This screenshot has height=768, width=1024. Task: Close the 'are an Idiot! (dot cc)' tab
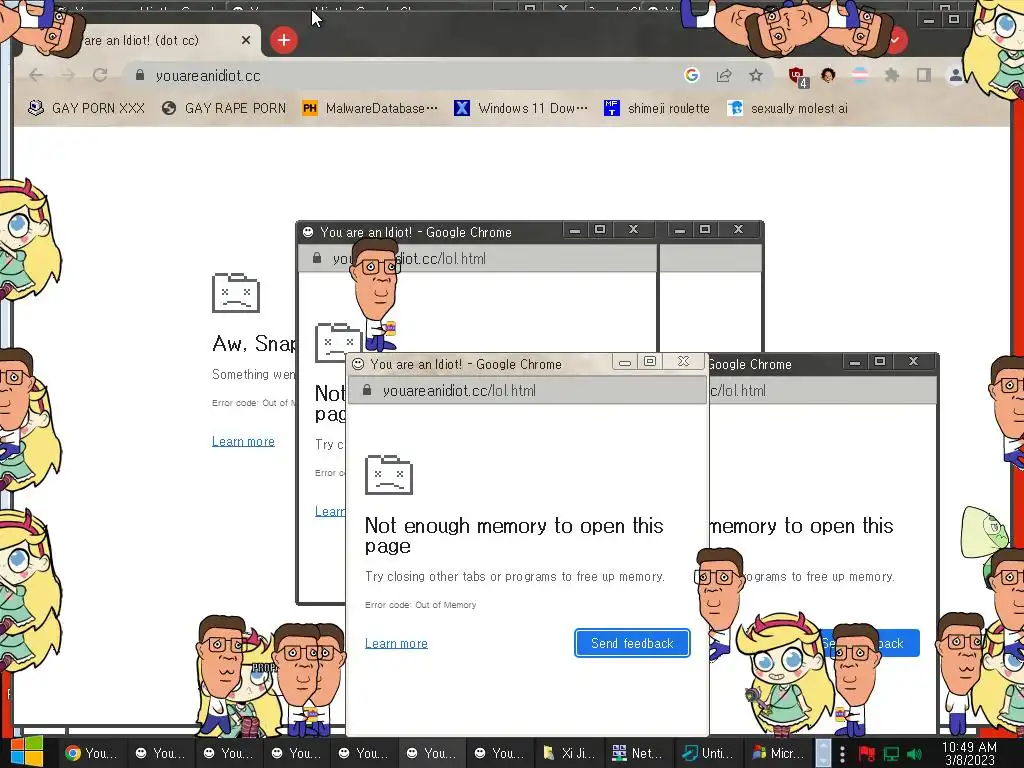(x=246, y=40)
